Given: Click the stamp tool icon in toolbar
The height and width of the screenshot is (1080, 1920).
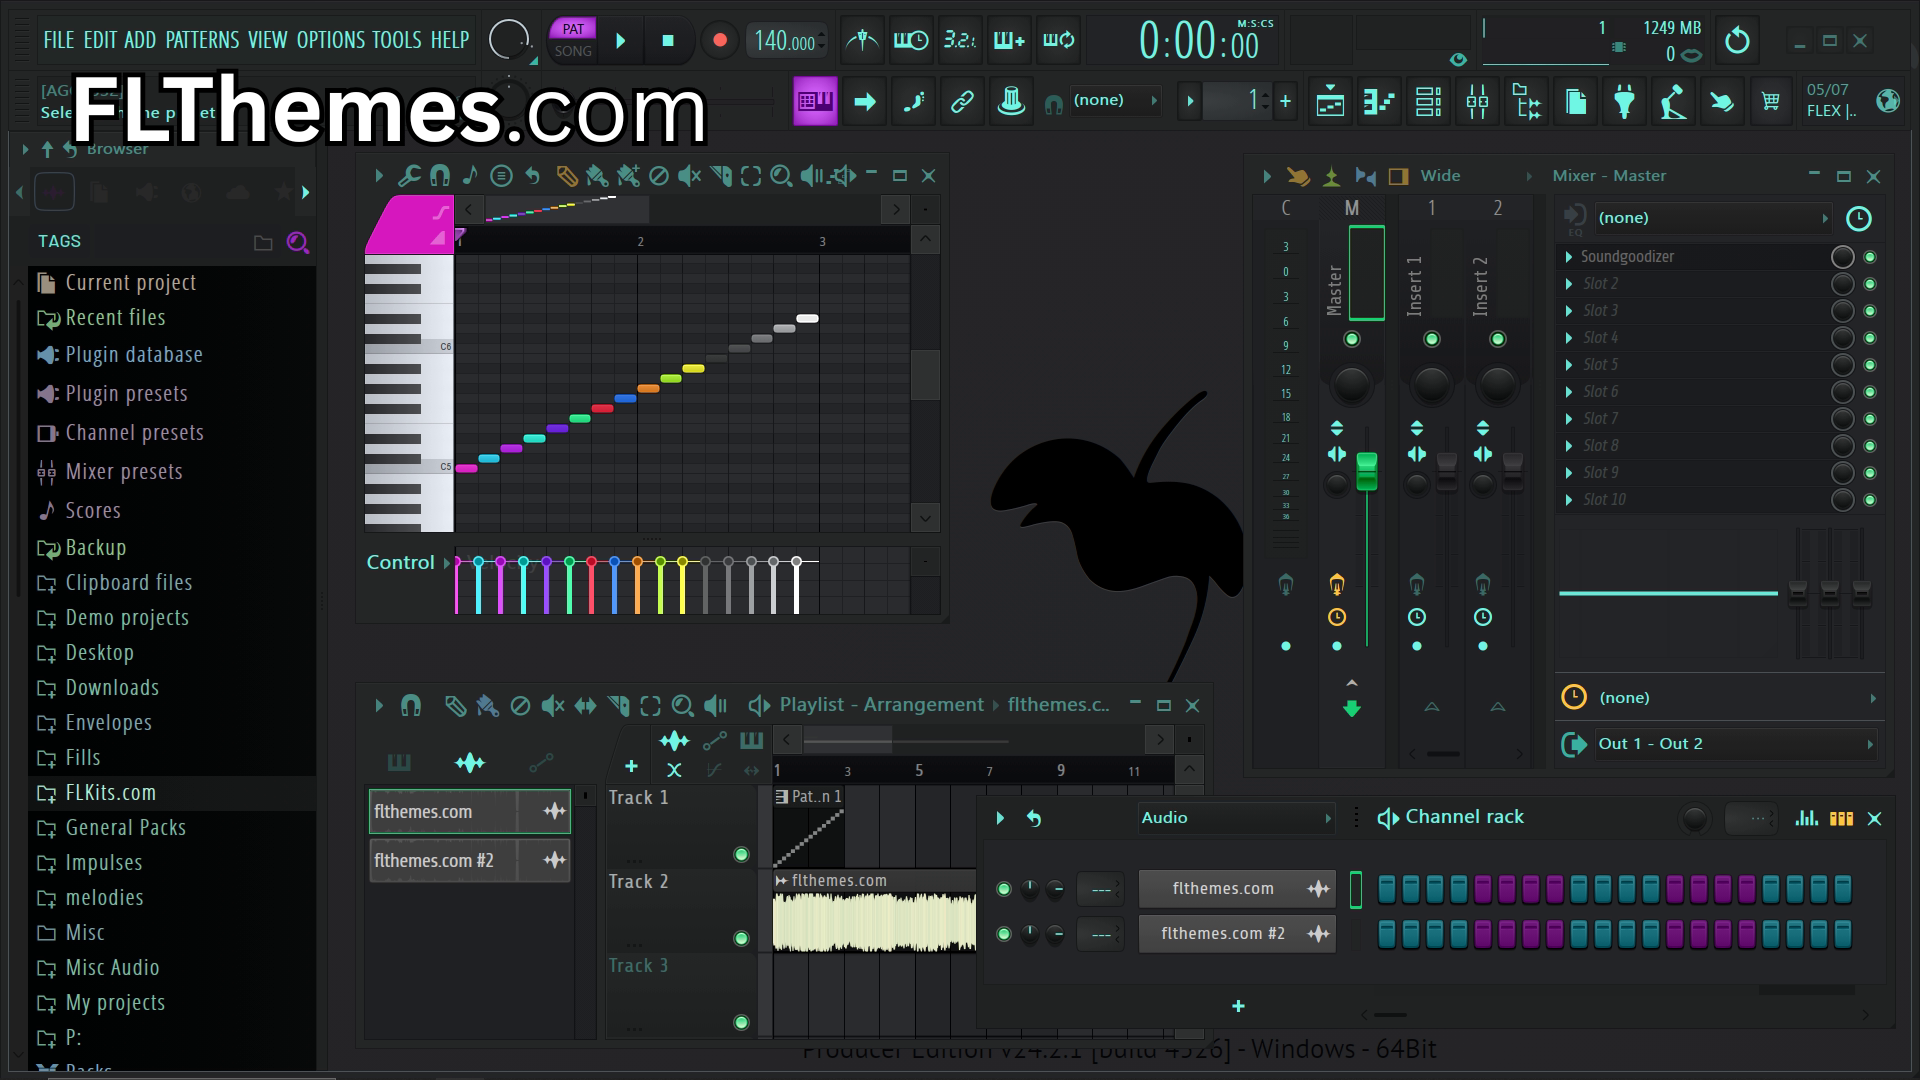Looking at the screenshot, I should pos(1011,101).
